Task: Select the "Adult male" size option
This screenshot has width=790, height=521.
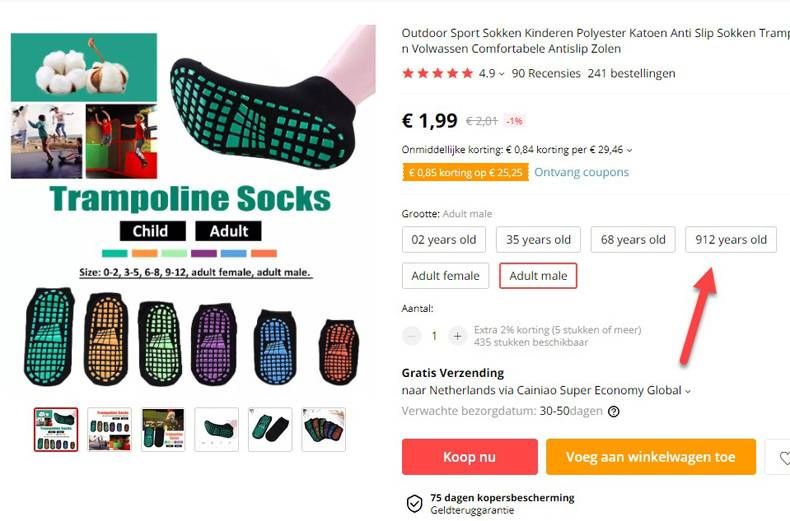Action: tap(538, 276)
